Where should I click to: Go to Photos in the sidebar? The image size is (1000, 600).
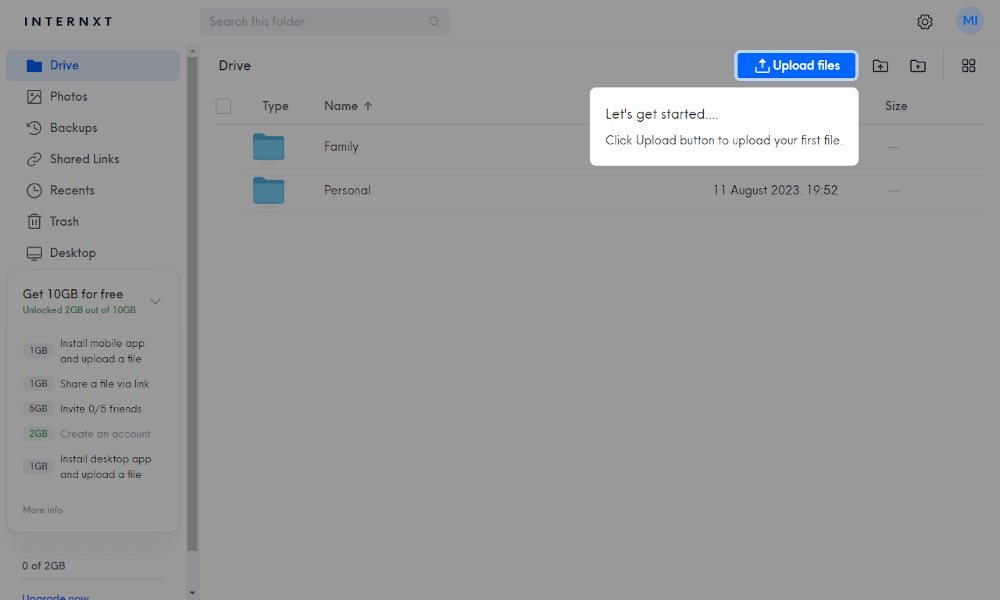click(68, 97)
